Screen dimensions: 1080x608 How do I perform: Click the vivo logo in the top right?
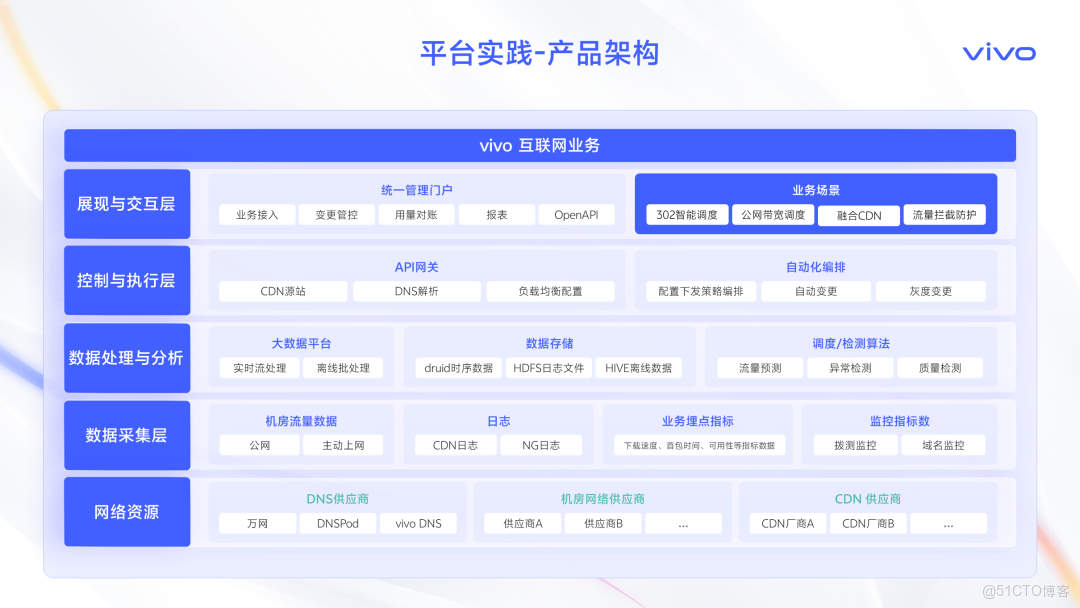1000,53
